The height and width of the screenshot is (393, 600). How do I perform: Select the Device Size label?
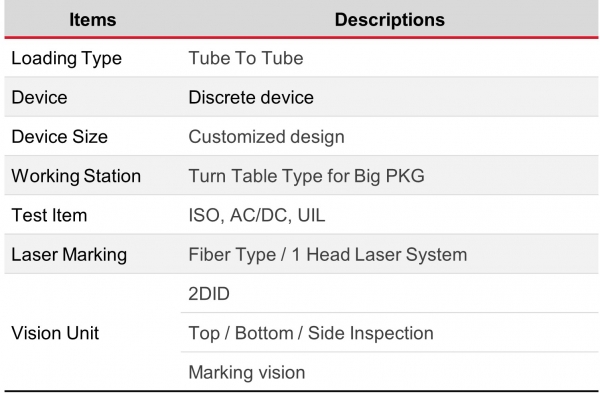click(x=60, y=137)
